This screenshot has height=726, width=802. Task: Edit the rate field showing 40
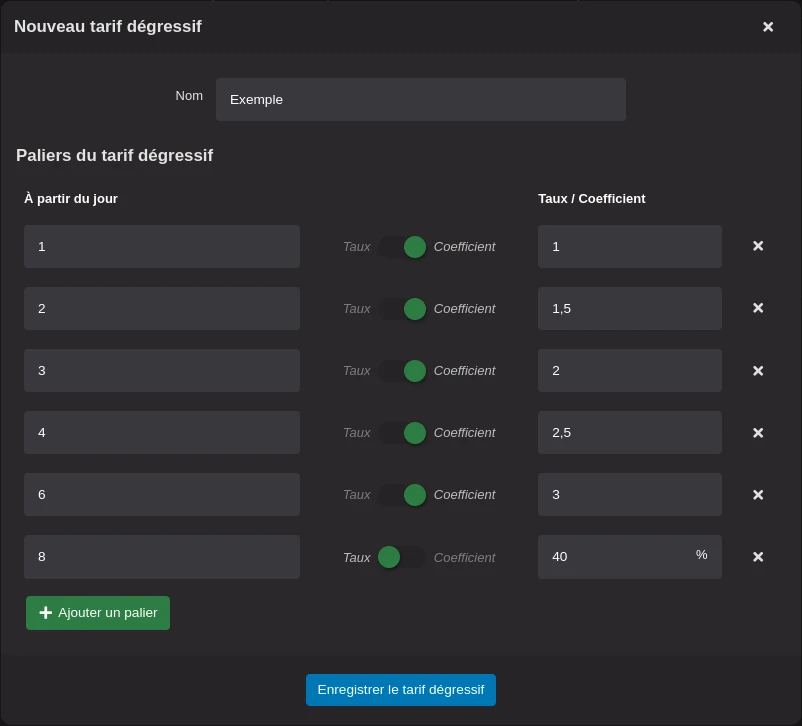click(615, 557)
